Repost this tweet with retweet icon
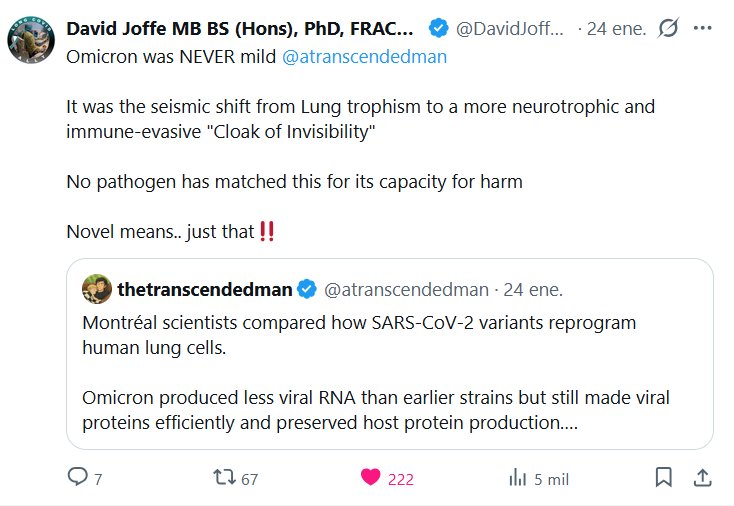The width and height of the screenshot is (734, 506). [x=224, y=478]
